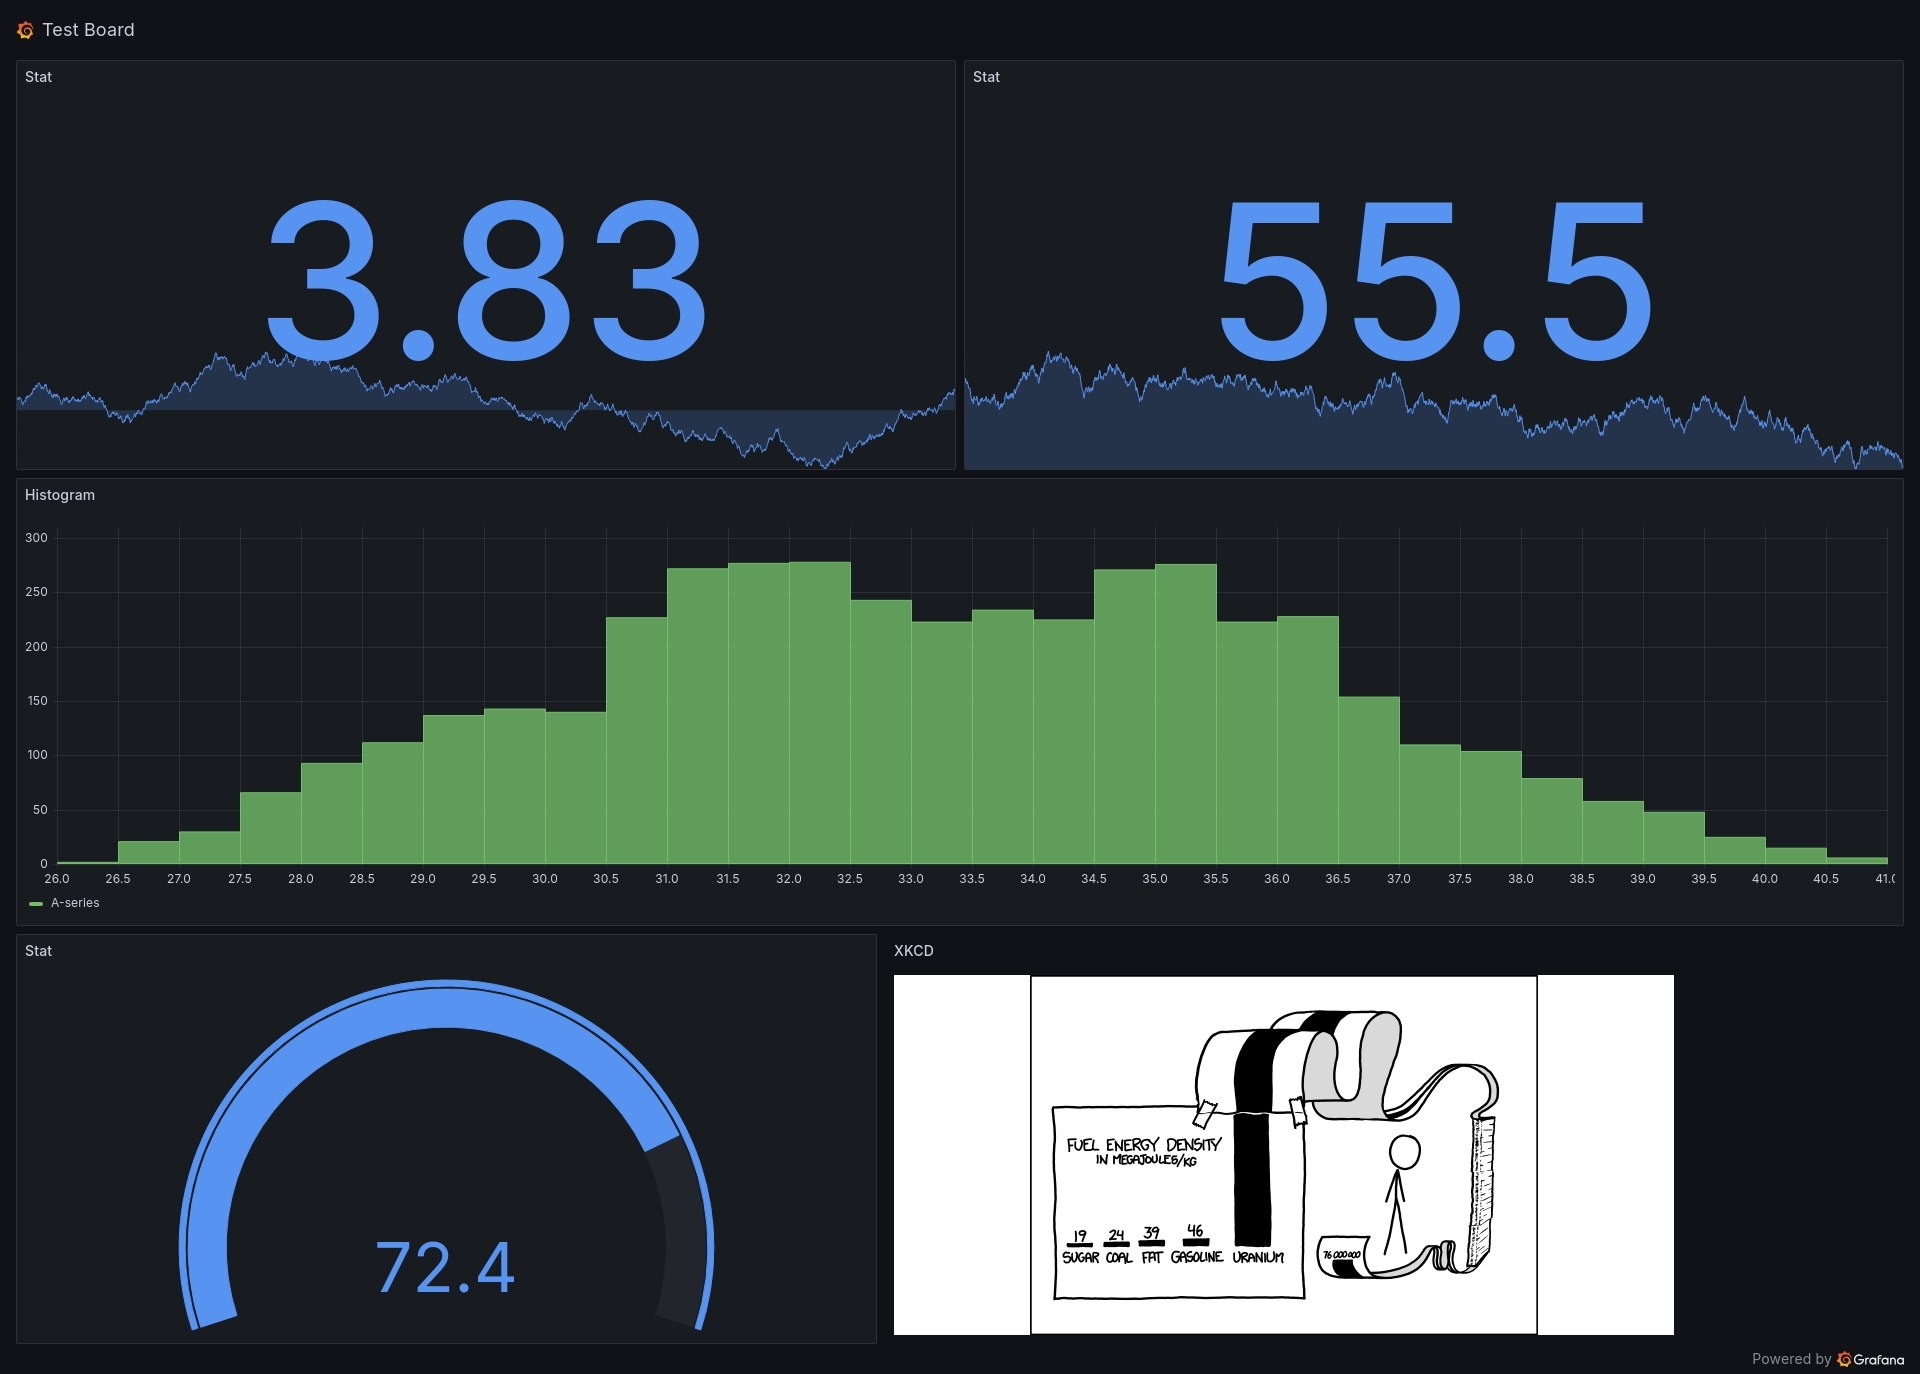Screen dimensions: 1920x1374
Task: Open the title menu of the gauge Stat panel
Action: click(x=38, y=951)
